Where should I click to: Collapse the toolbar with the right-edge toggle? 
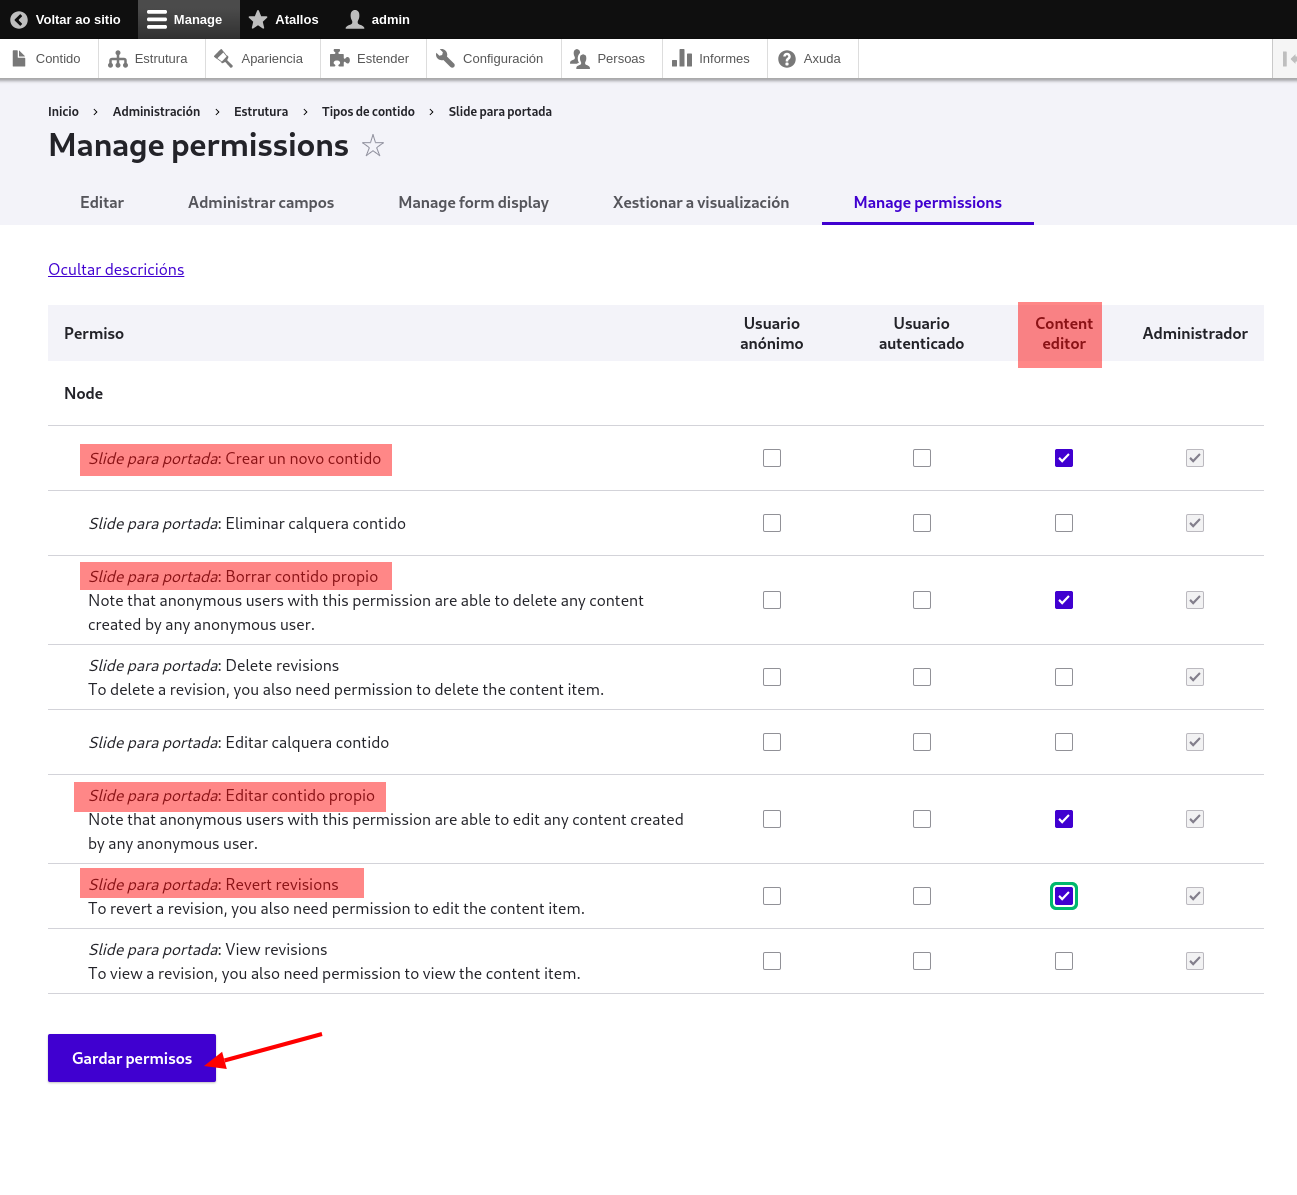pyautogui.click(x=1288, y=59)
